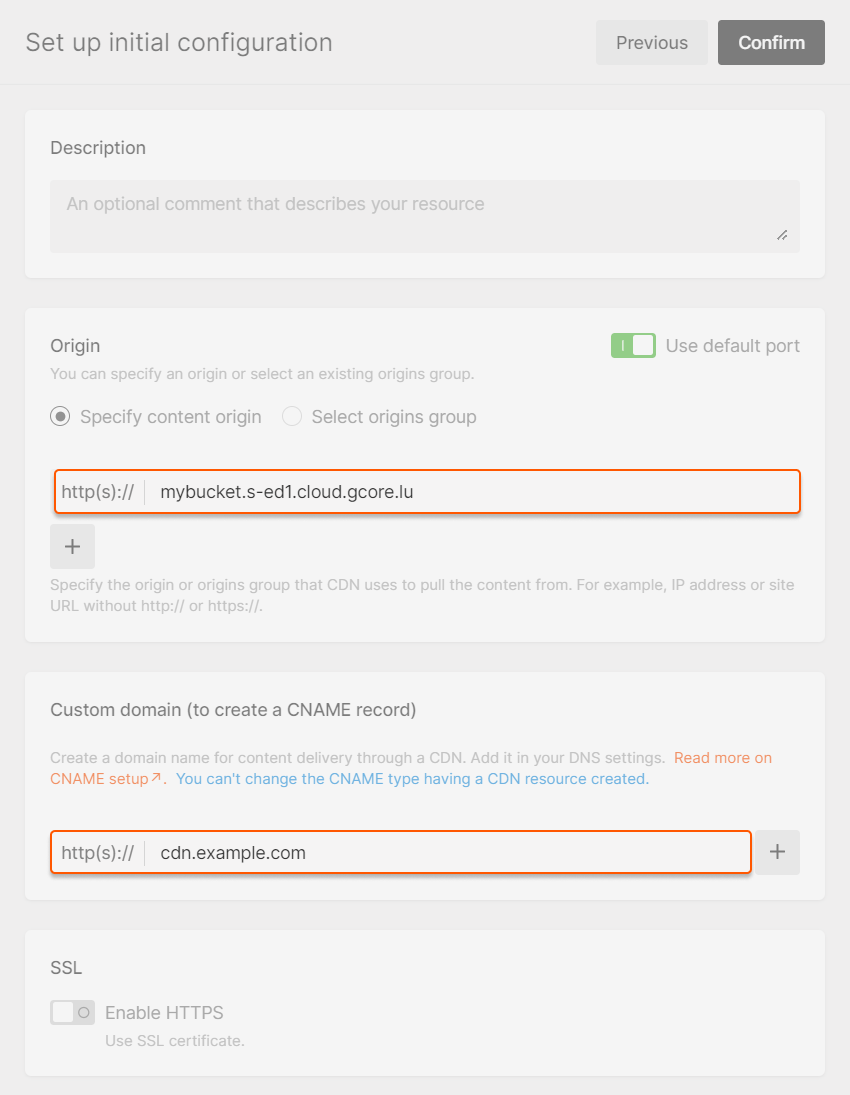Select the Select origins group radio button
Image resolution: width=850 pixels, height=1095 pixels.
point(292,416)
